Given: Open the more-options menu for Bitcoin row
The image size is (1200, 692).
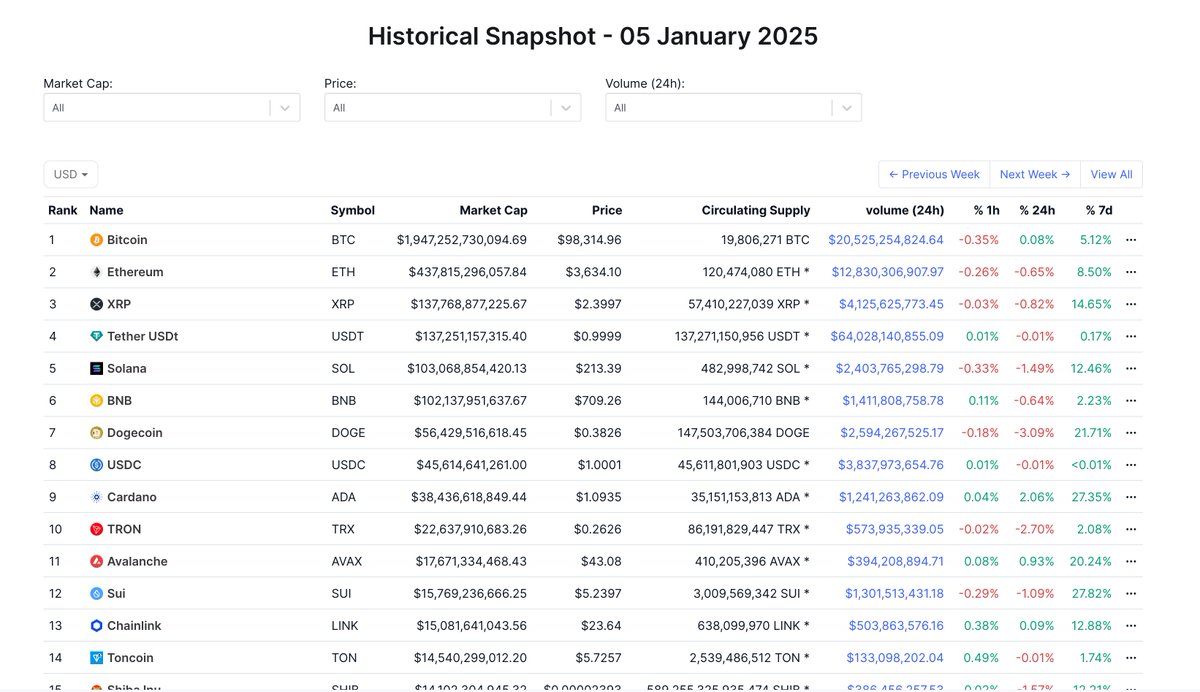Looking at the screenshot, I should pyautogui.click(x=1131, y=240).
